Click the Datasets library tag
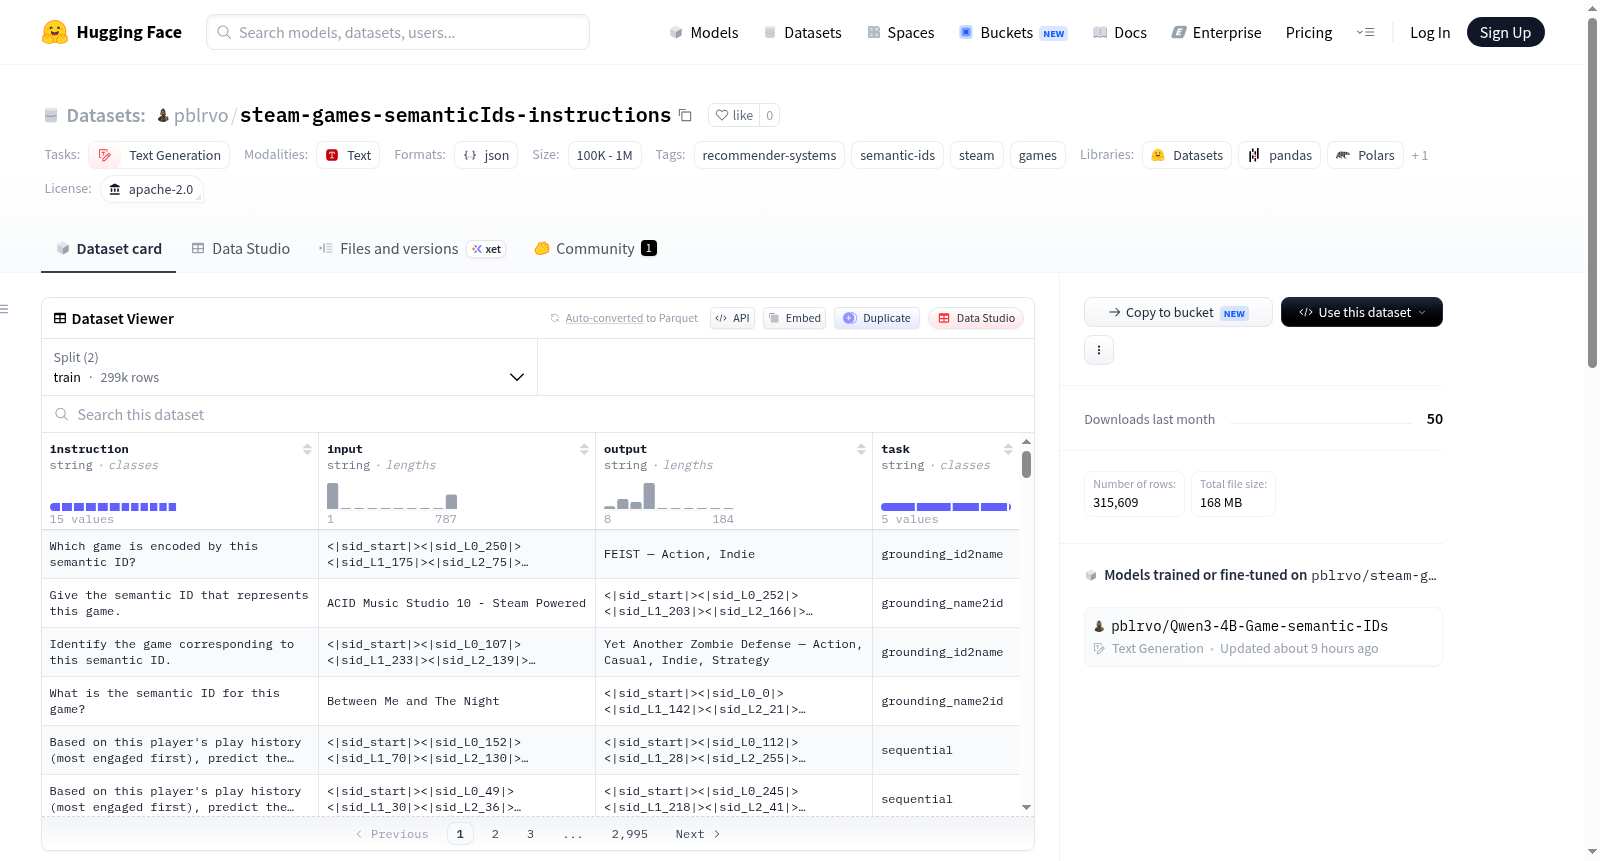1600x861 pixels. pyautogui.click(x=1187, y=155)
